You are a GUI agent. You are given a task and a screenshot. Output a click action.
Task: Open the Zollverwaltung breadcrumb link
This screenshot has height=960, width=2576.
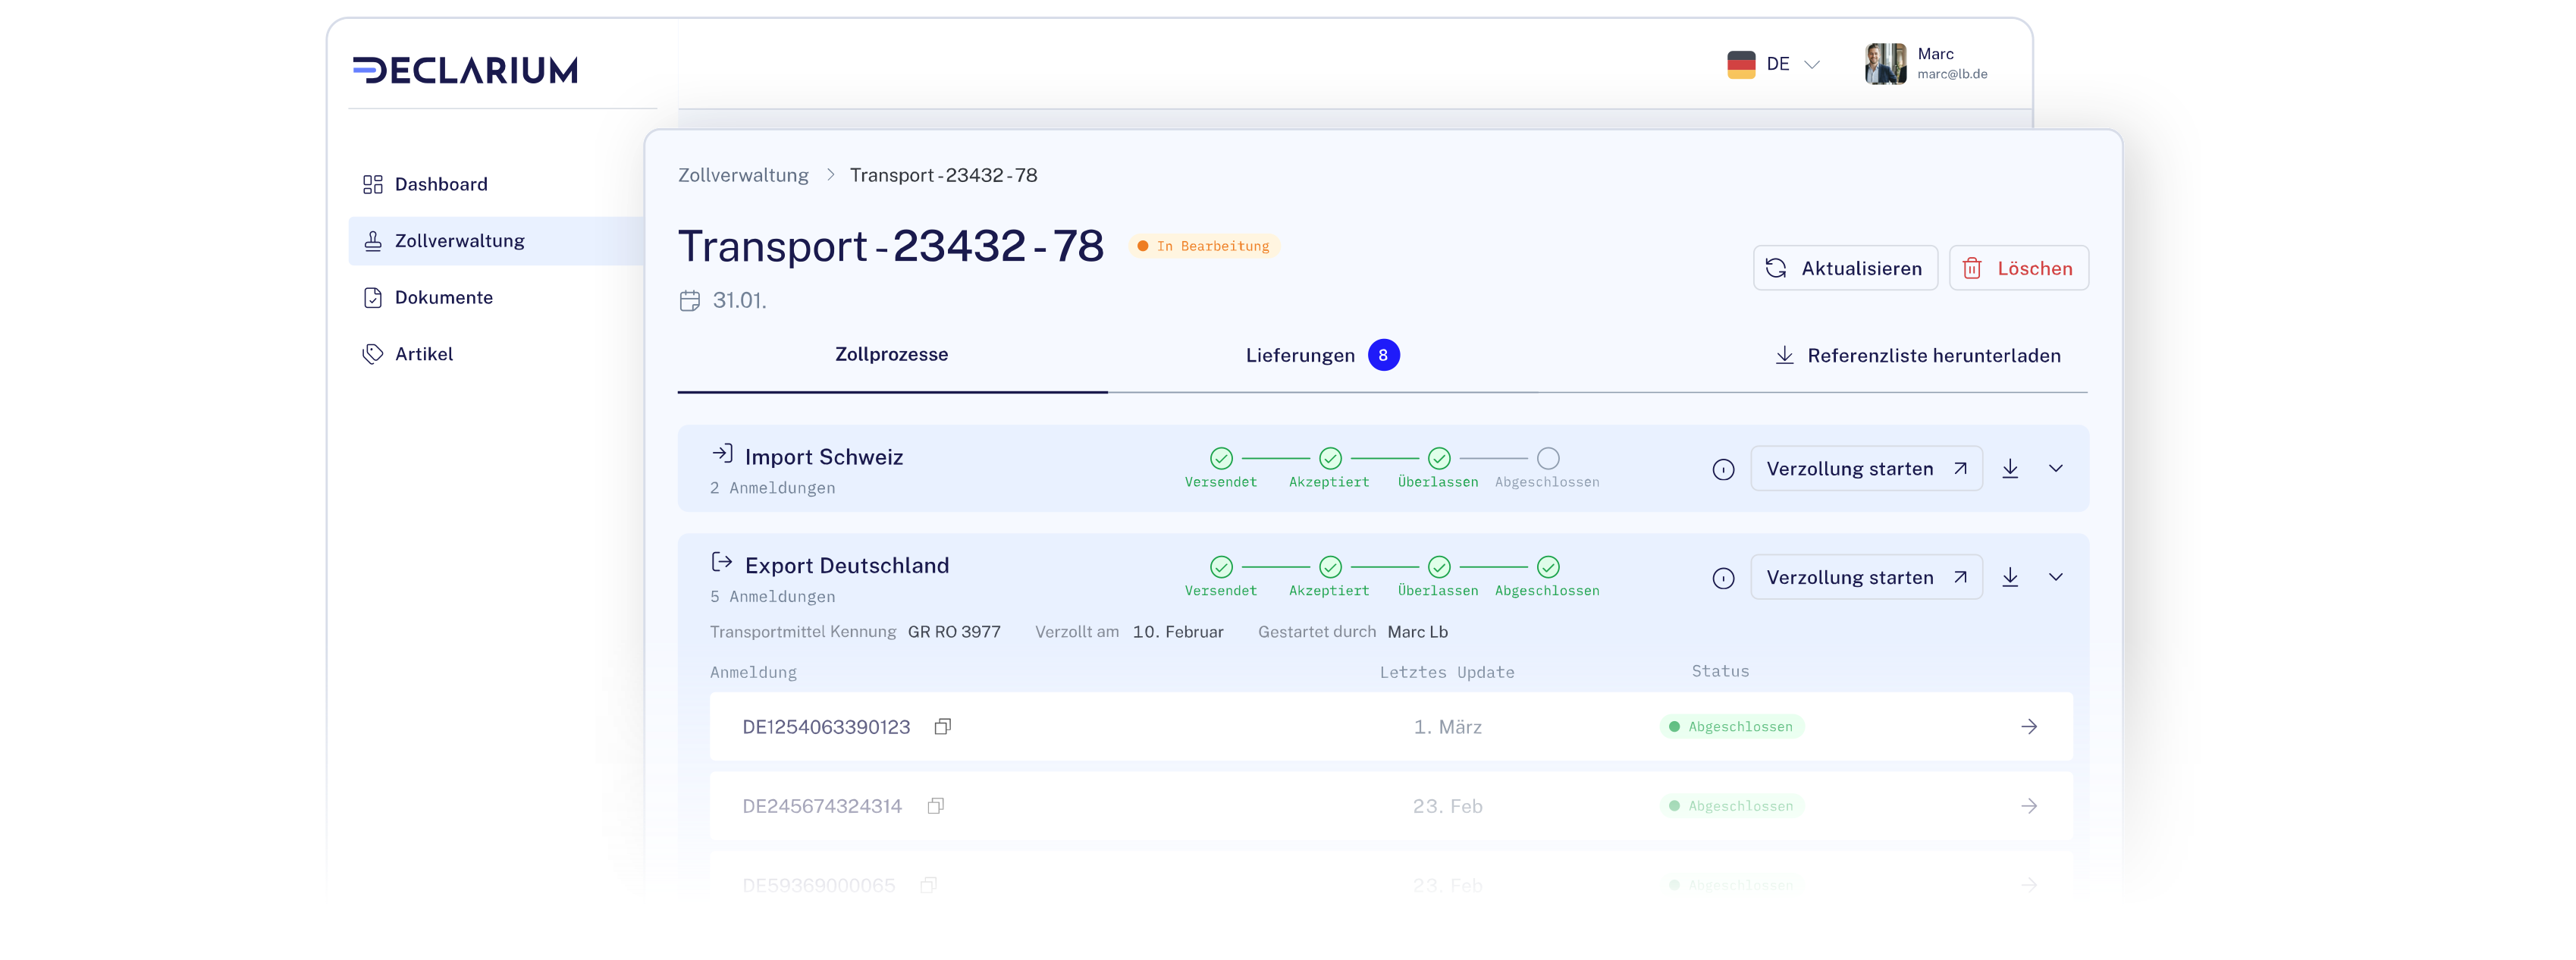tap(744, 175)
